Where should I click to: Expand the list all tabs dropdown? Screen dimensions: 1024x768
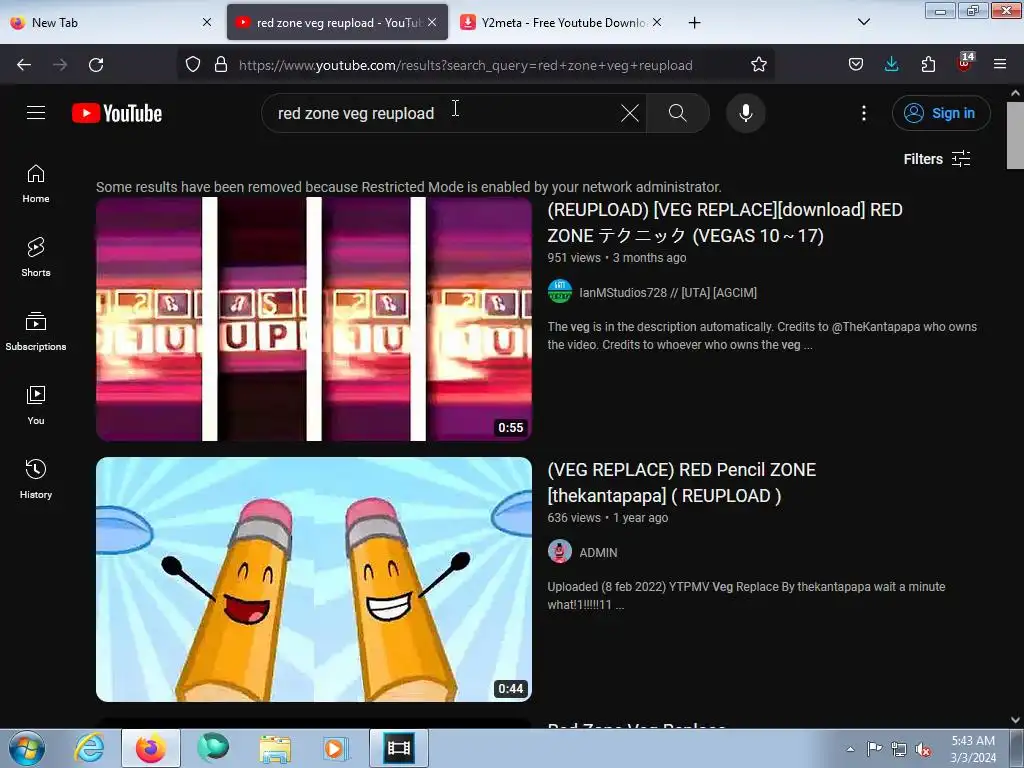tap(863, 22)
